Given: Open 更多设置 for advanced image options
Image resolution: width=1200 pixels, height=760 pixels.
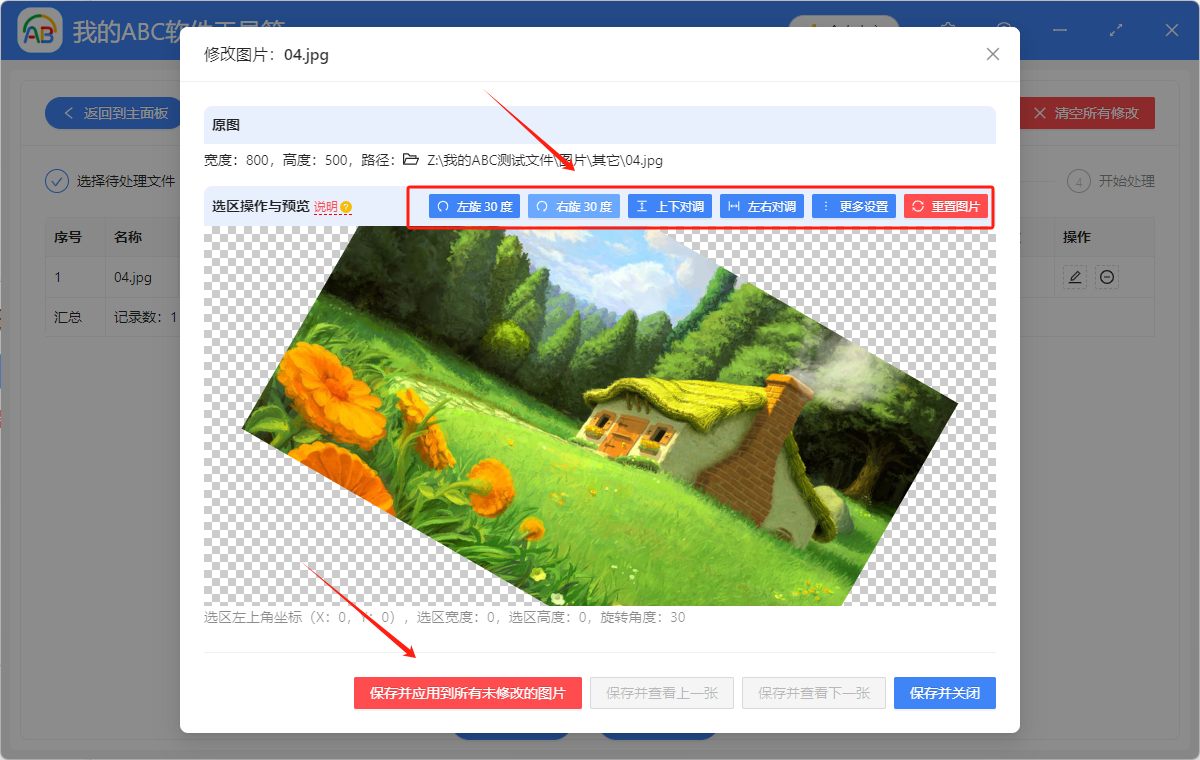Looking at the screenshot, I should pos(853,206).
